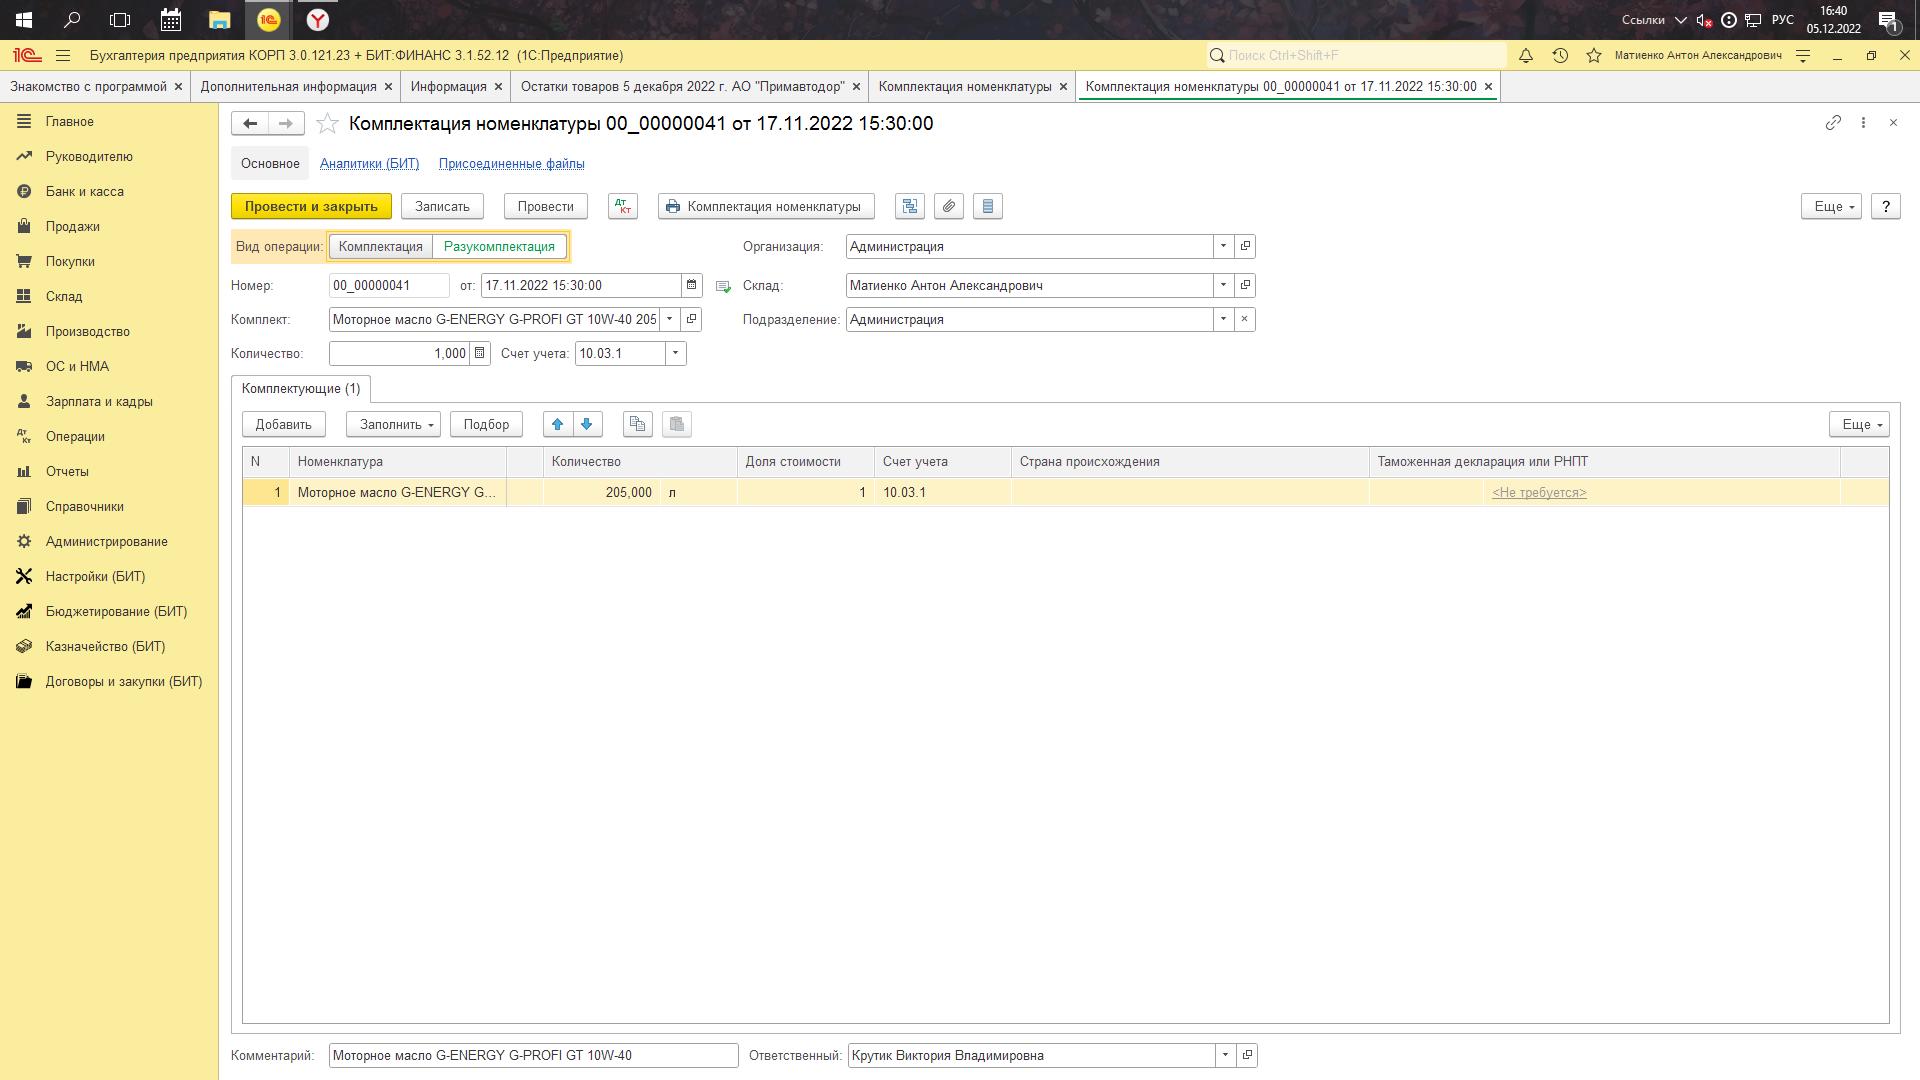Open Присоединенные файлы section

point(512,163)
